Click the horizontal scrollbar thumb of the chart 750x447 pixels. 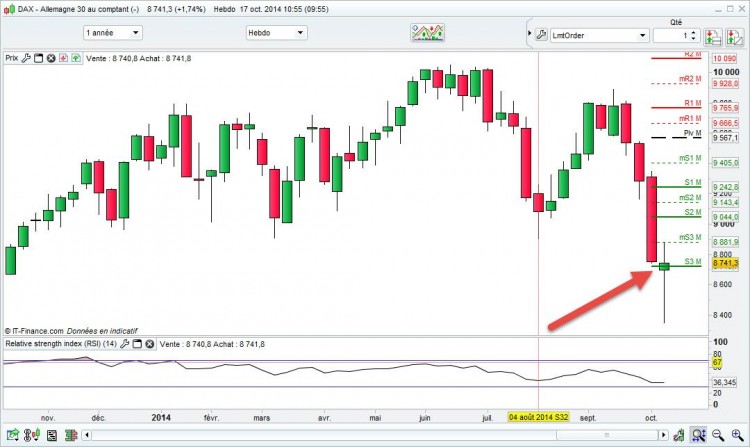coord(607,435)
